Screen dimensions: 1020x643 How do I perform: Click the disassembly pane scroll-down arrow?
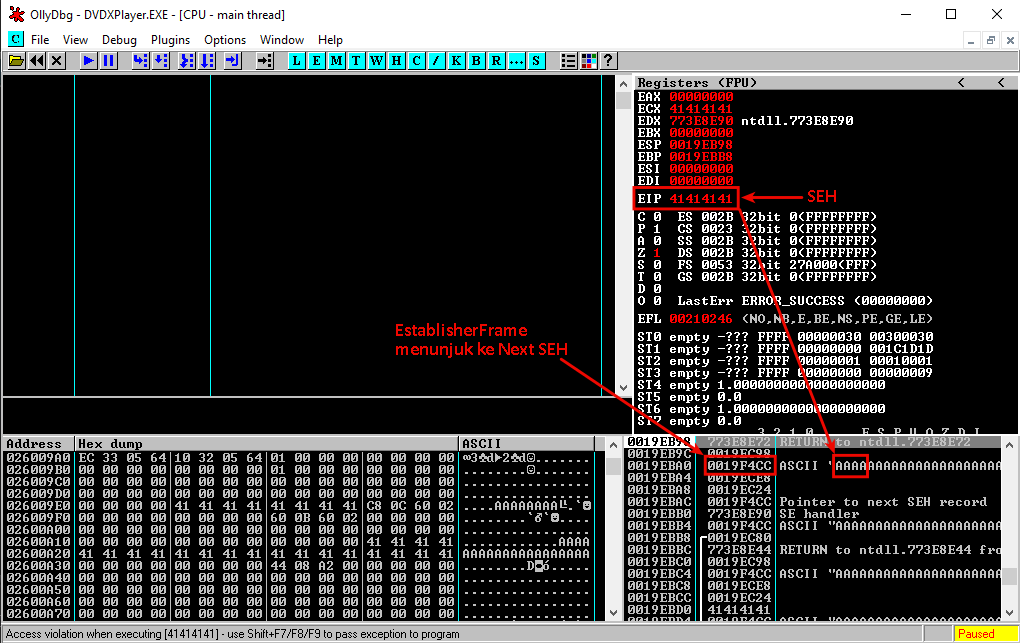coord(623,388)
